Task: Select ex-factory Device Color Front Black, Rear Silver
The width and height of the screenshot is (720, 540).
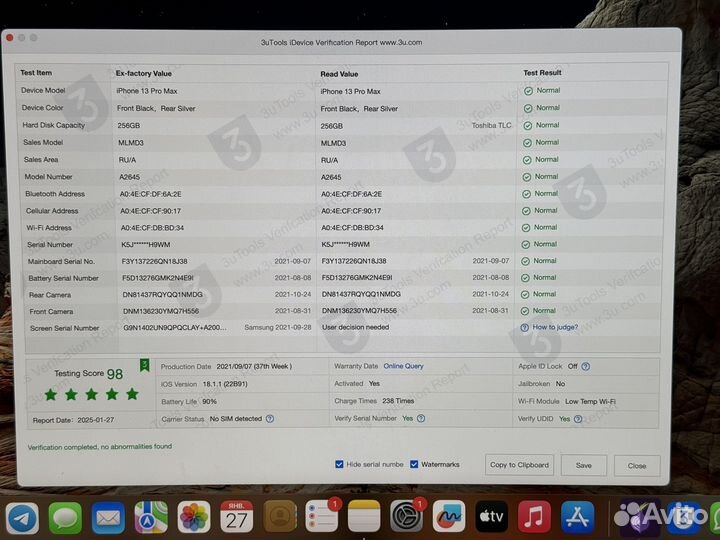Action: [156, 108]
